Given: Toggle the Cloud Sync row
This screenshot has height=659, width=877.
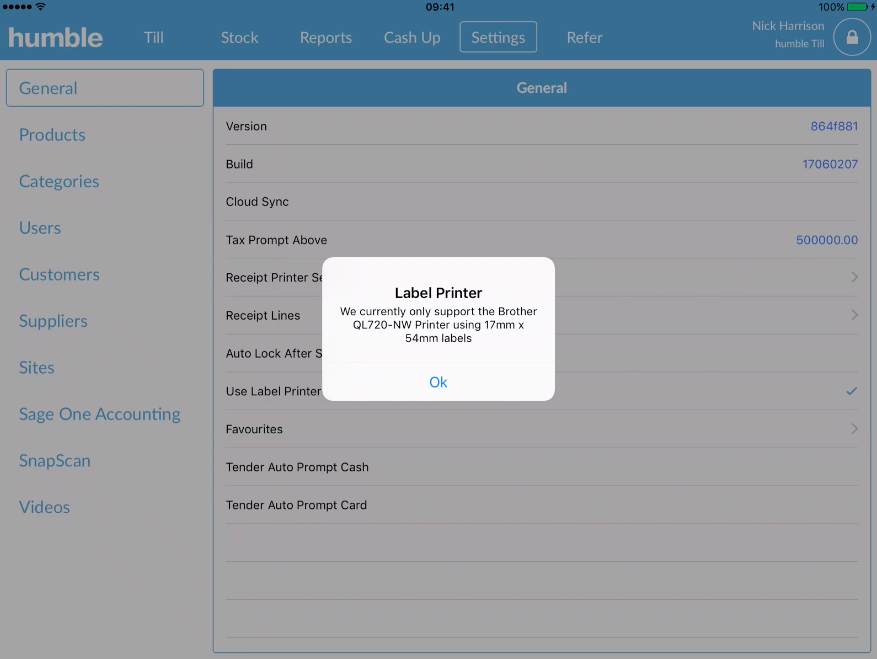Looking at the screenshot, I should 541,202.
